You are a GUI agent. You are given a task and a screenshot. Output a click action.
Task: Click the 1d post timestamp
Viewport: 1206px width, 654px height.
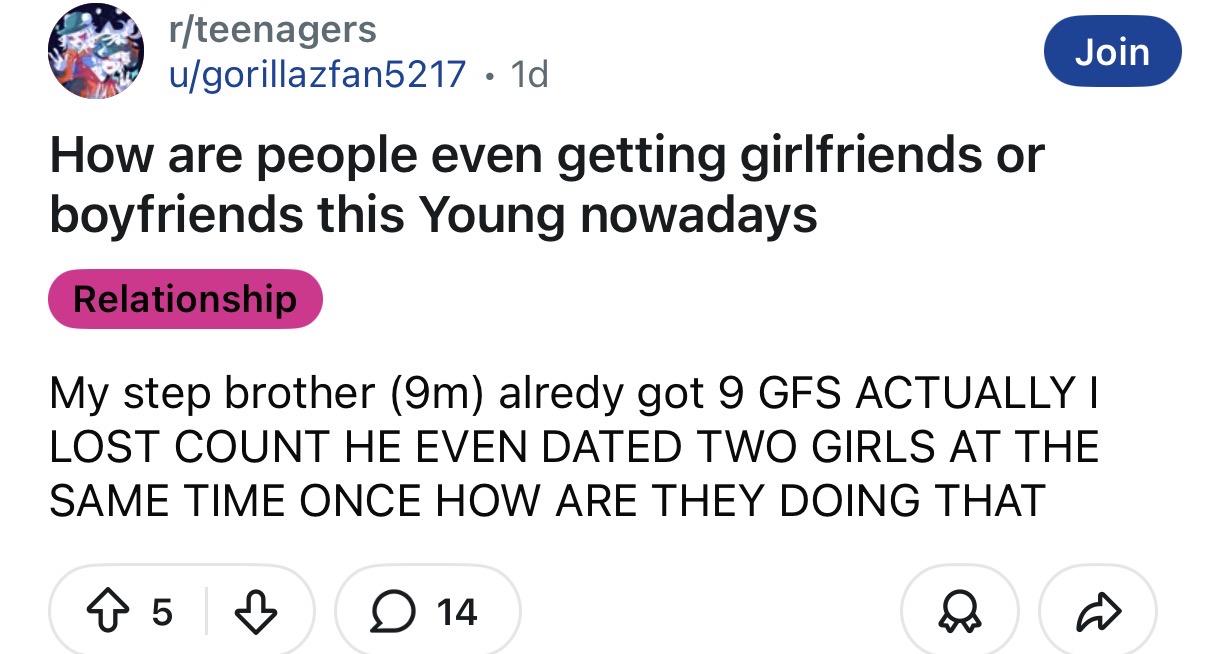coord(528,73)
